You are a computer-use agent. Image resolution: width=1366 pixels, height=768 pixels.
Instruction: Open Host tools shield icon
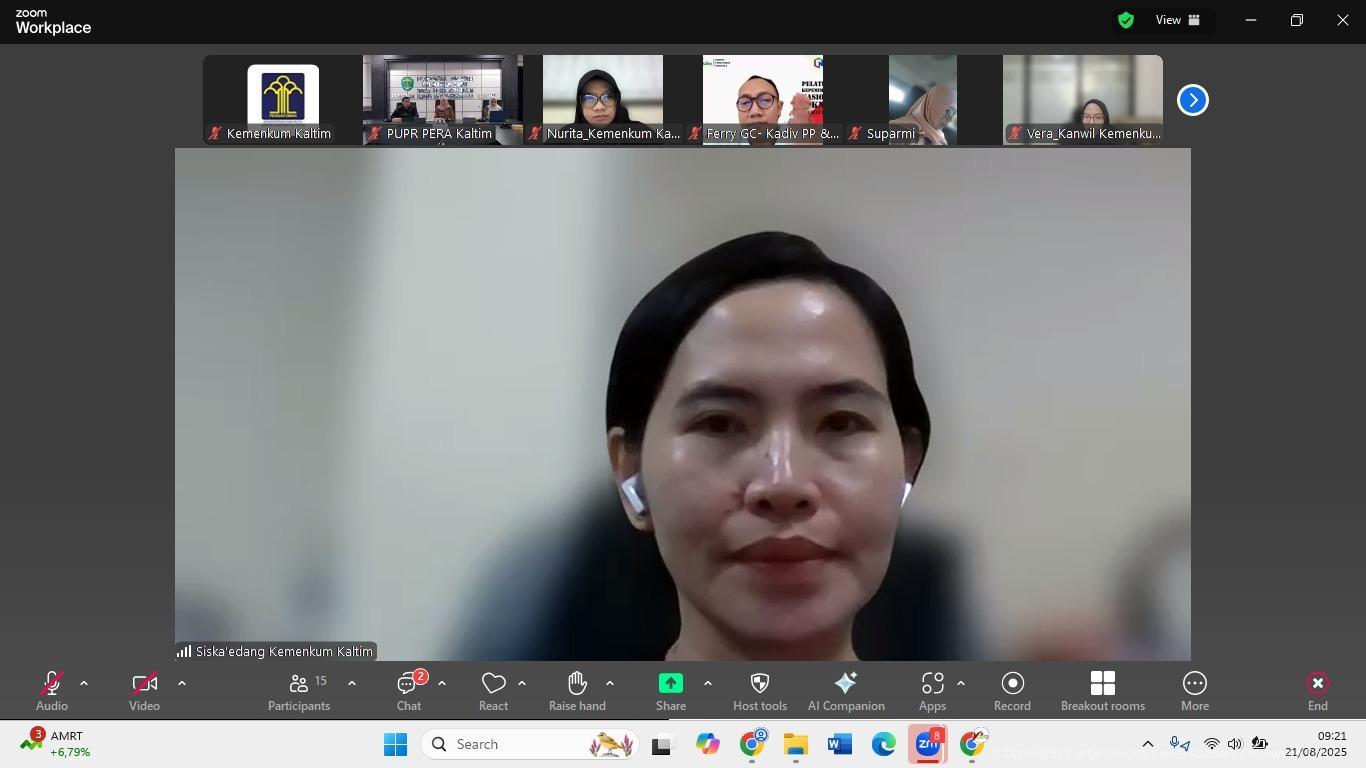(759, 684)
